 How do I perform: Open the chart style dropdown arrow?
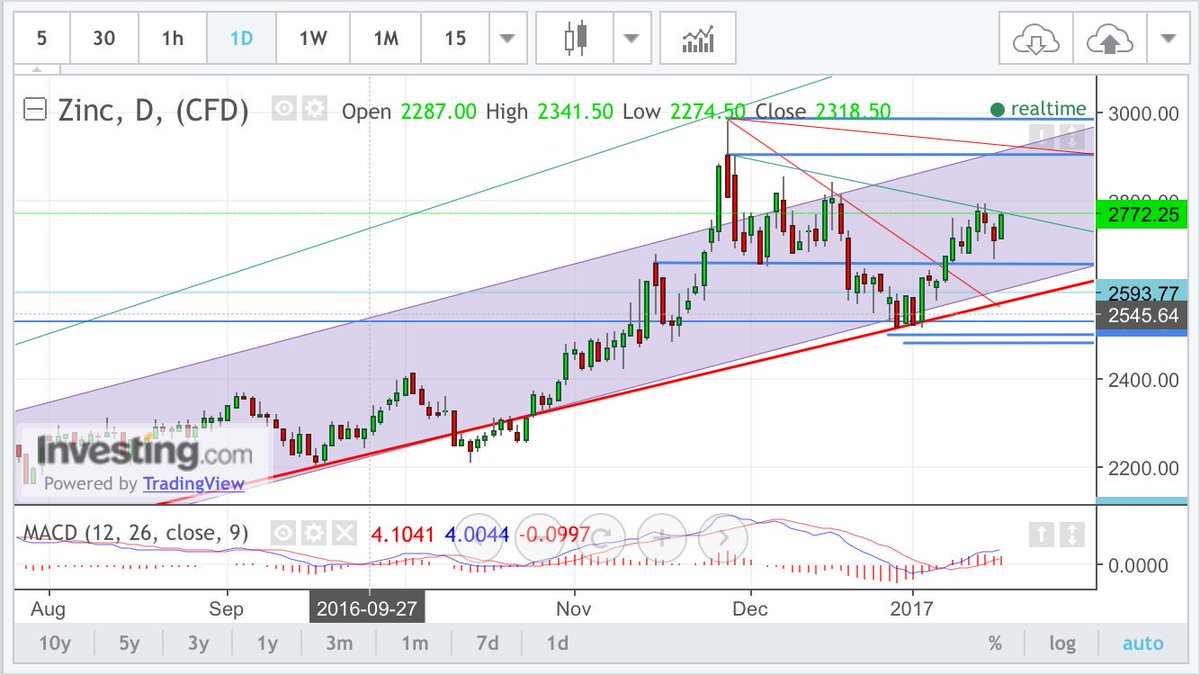click(632, 37)
